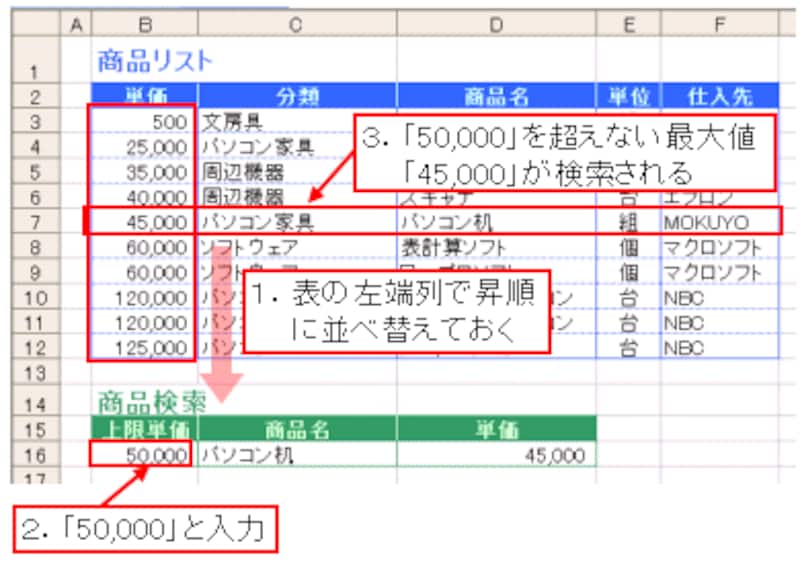This screenshot has width=800, height=564.
Task: Click the 仕入先 header cell
Action: coord(718,97)
